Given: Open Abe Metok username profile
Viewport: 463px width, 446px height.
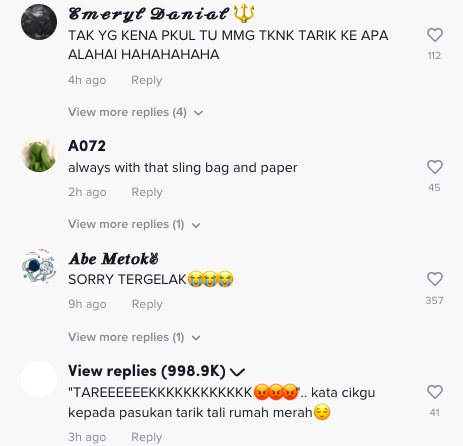Looking at the screenshot, I should pos(113,259).
